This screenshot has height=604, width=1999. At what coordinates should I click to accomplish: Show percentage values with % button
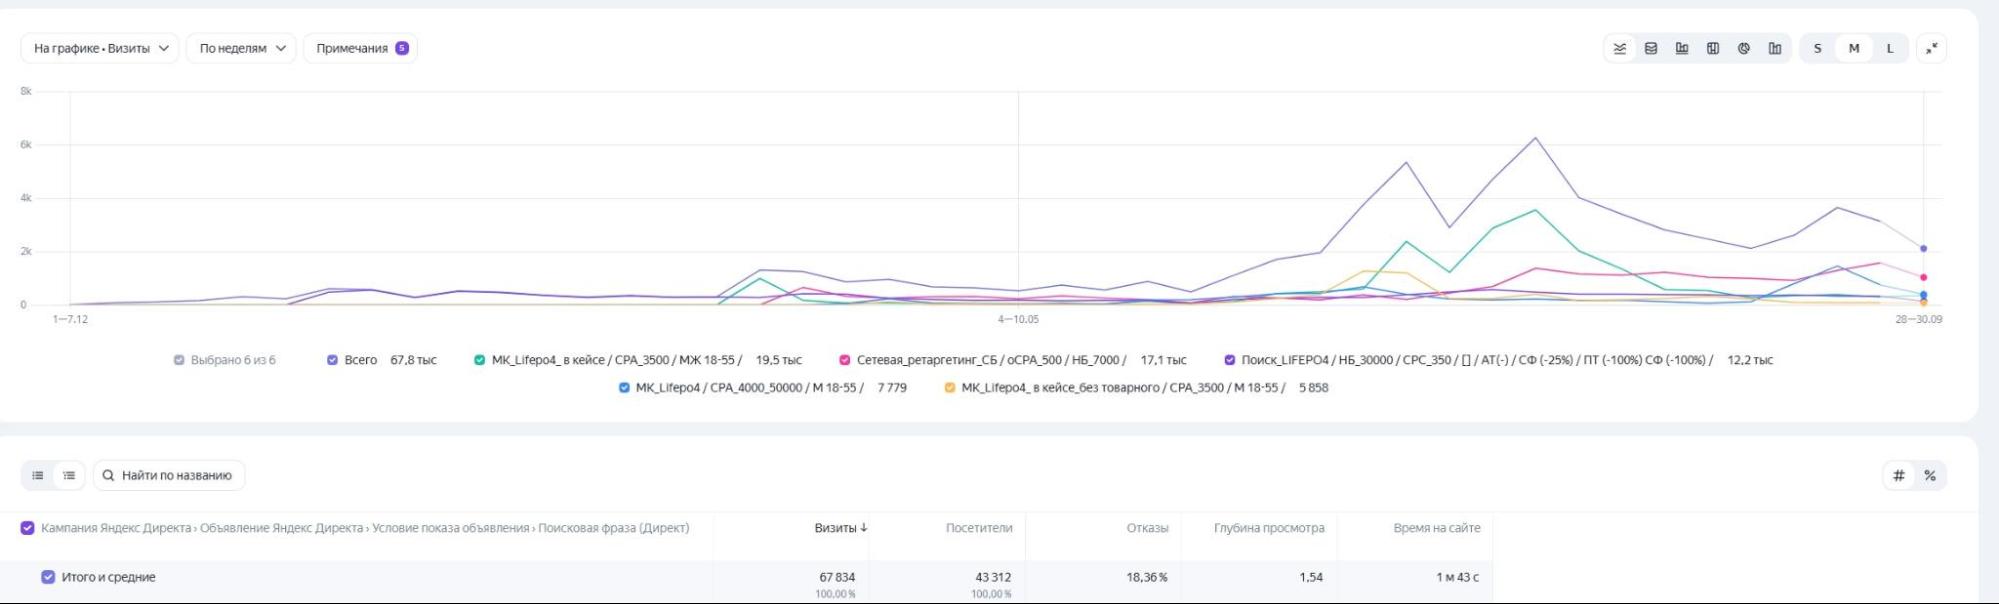pyautogui.click(x=1930, y=475)
